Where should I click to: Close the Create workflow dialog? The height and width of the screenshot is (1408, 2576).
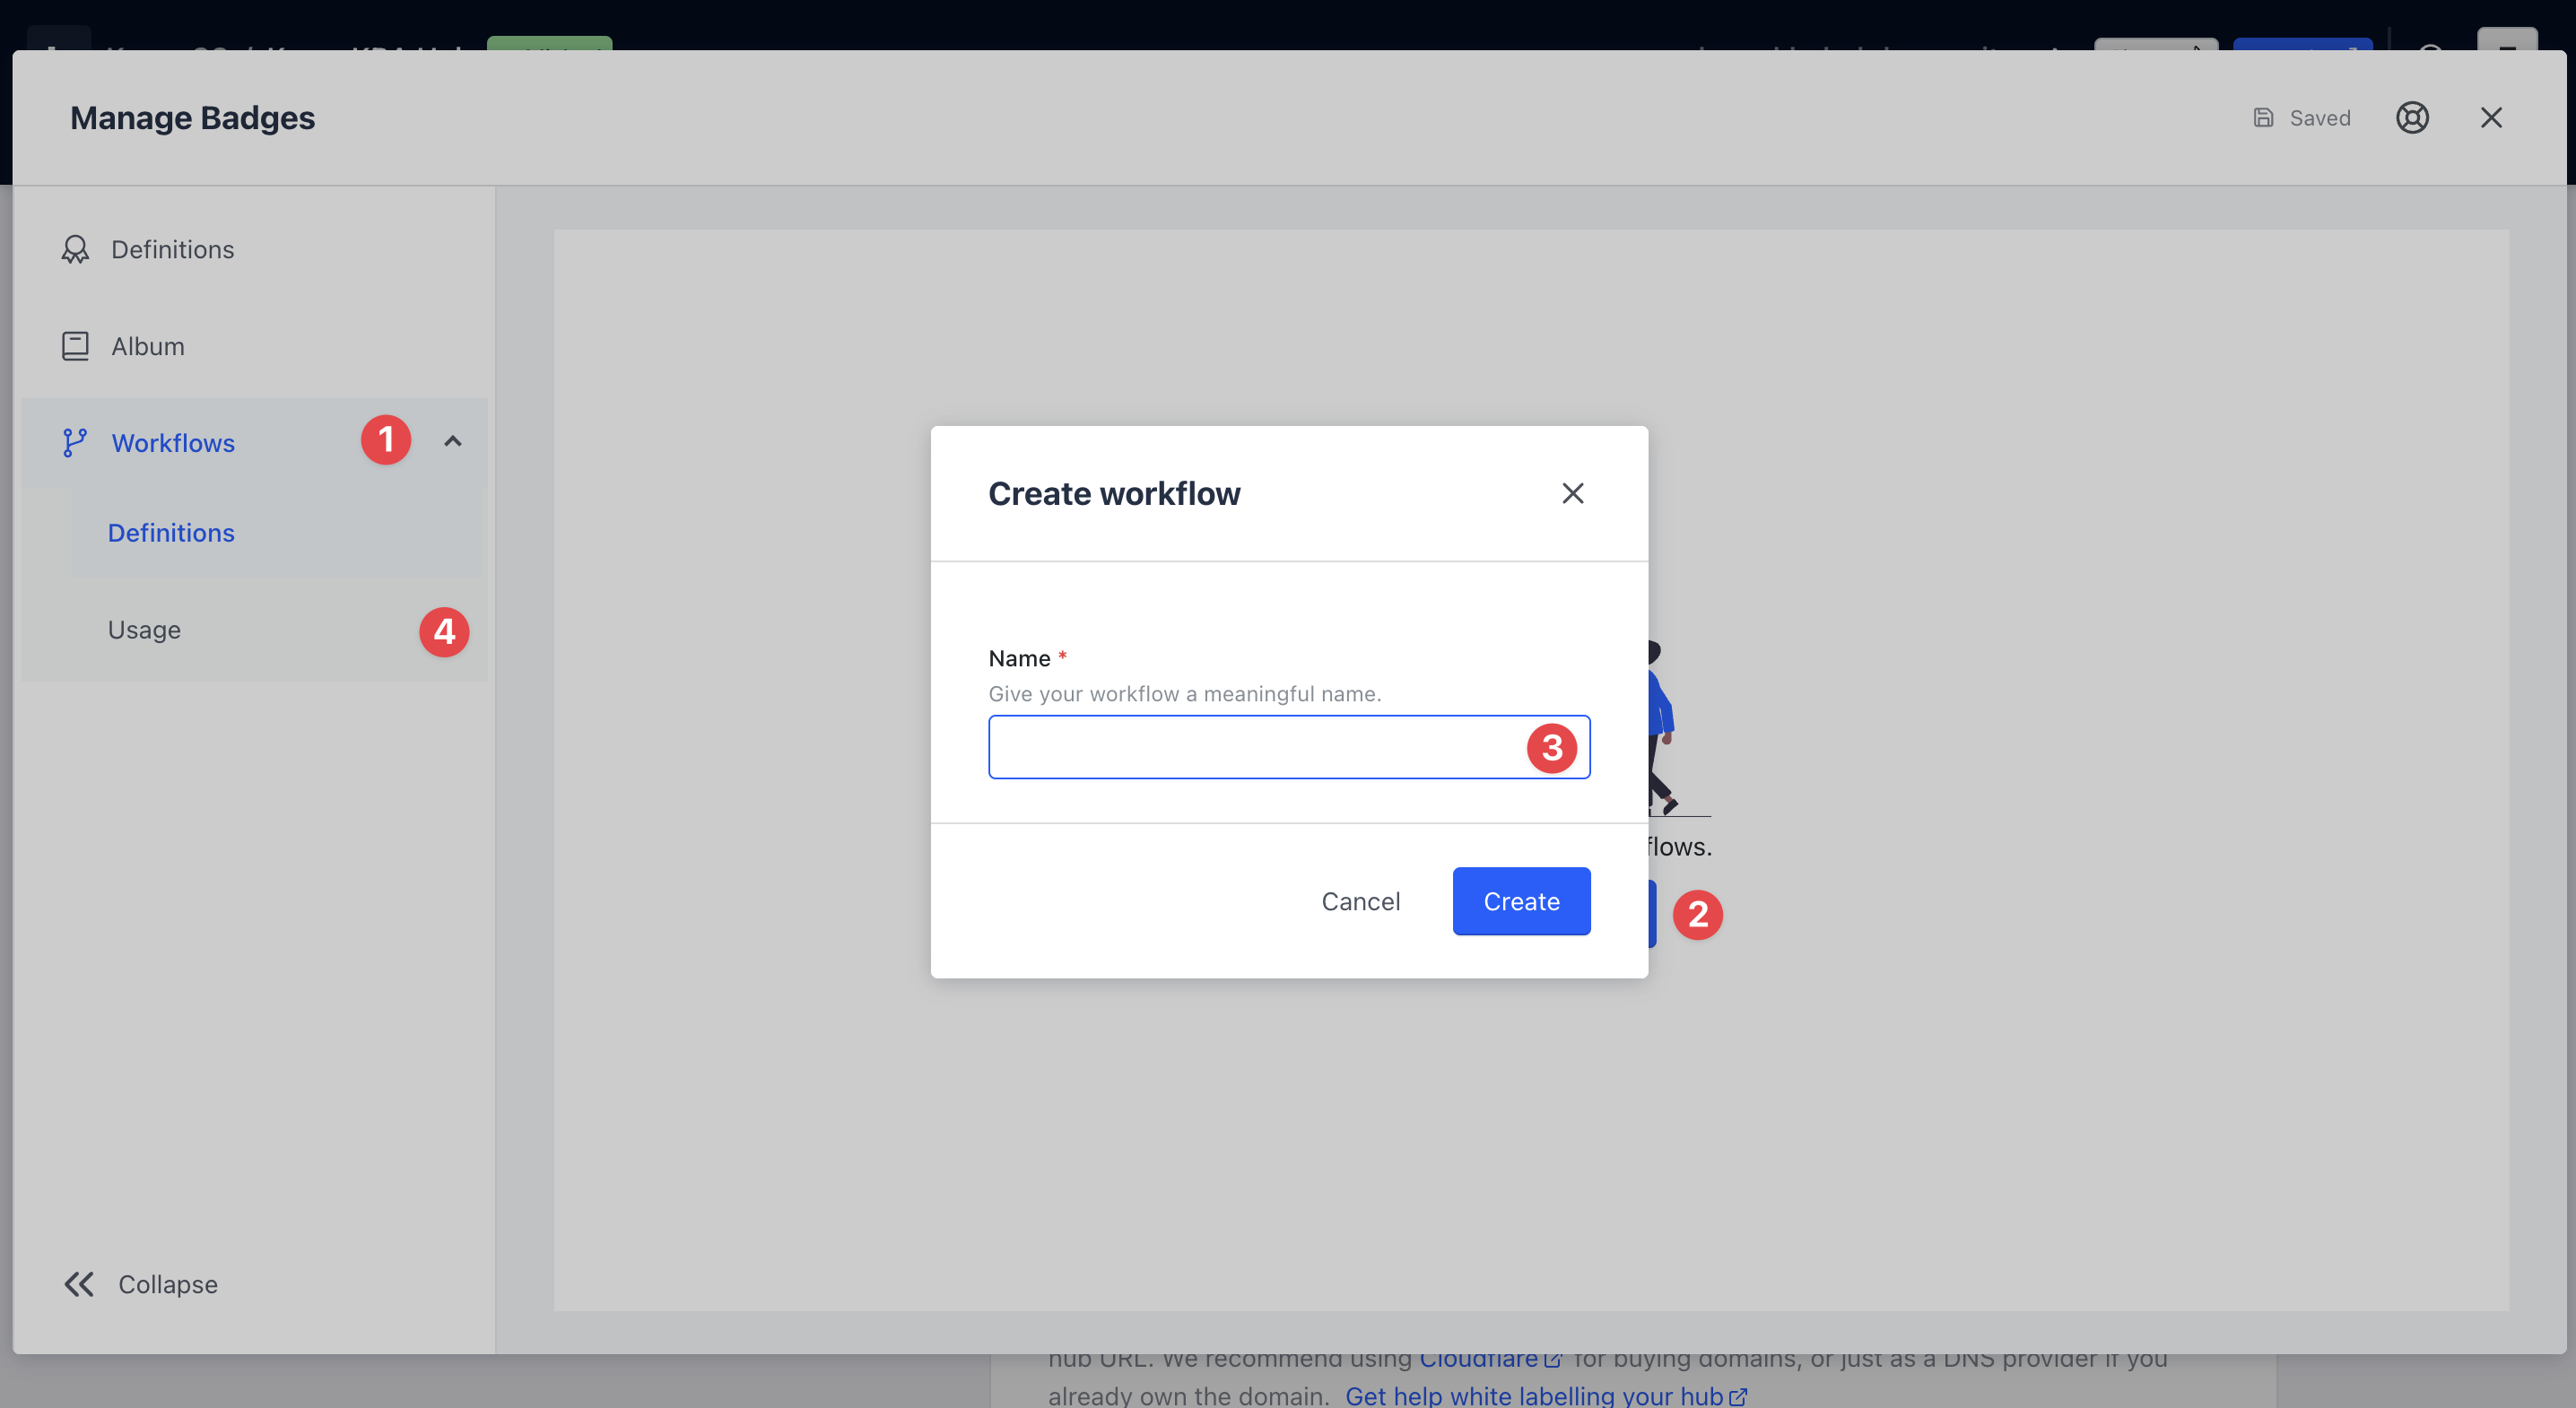[x=1572, y=493]
